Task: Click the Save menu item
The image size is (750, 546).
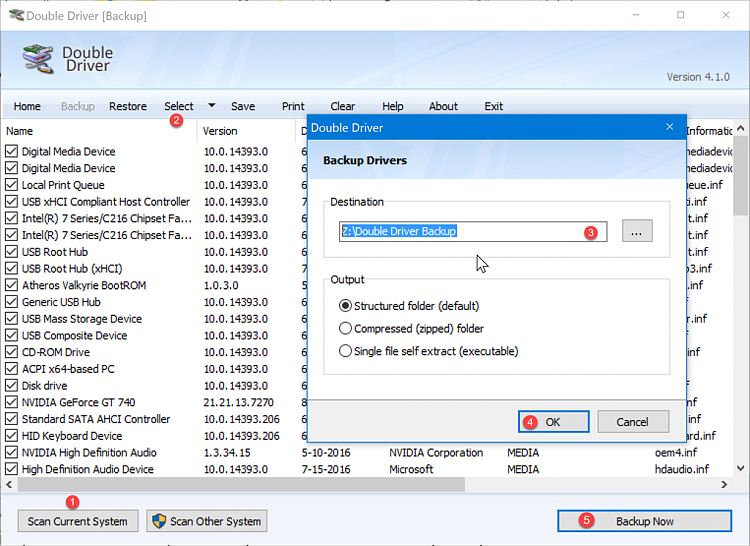Action: pos(243,106)
